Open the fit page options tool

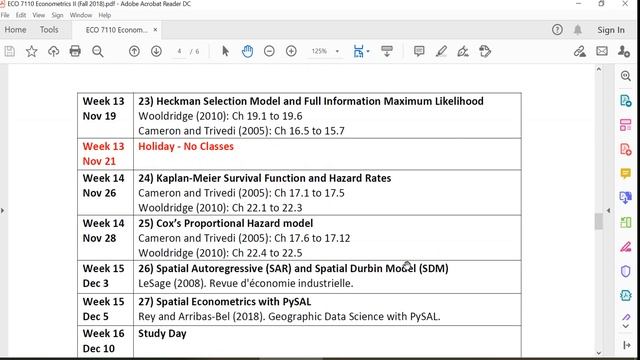click(361, 51)
